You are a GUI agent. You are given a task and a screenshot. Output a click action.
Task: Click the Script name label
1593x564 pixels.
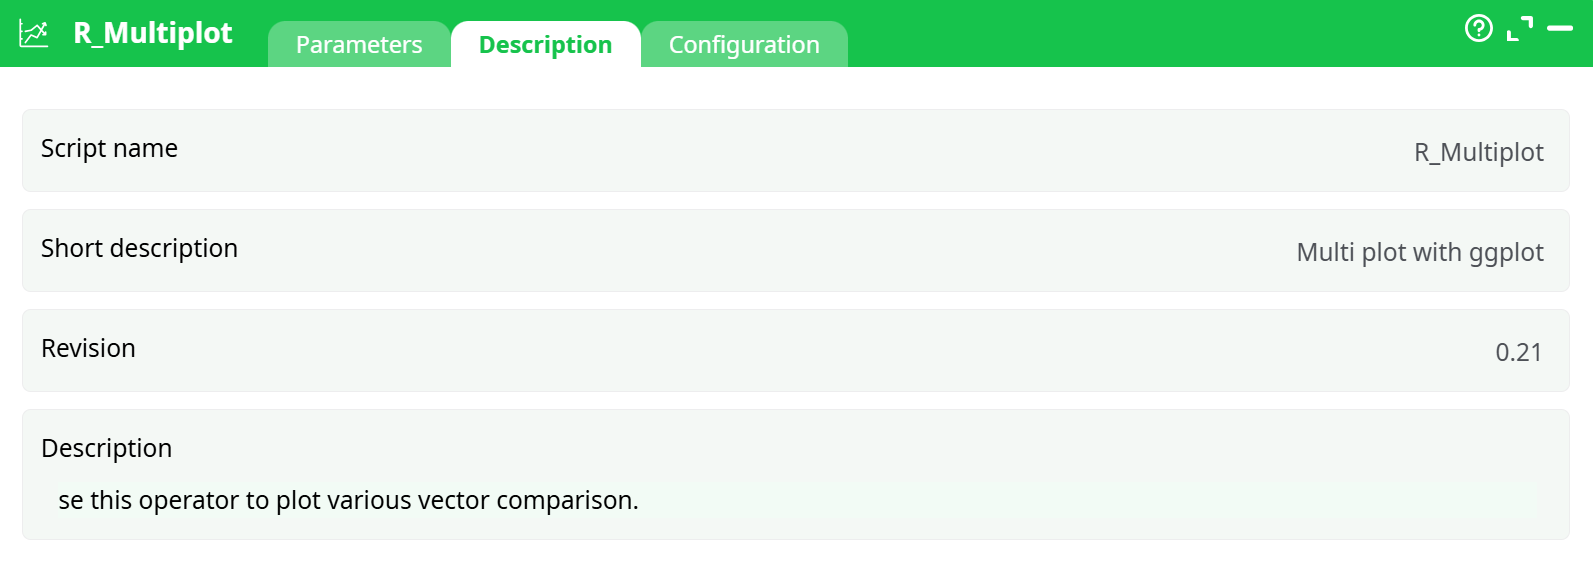coord(109,149)
